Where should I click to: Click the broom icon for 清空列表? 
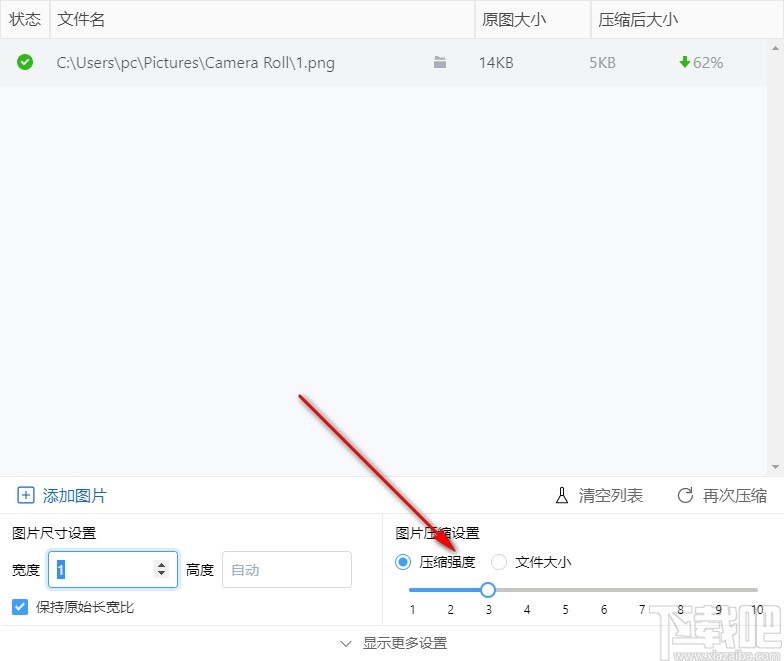[562, 495]
